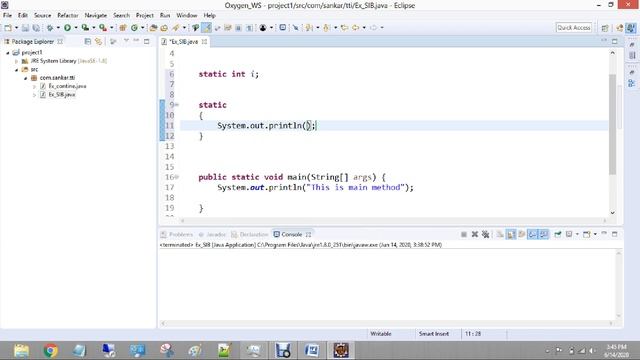This screenshot has height=360, width=640.
Task: Open the Source menu
Action: 42,15
